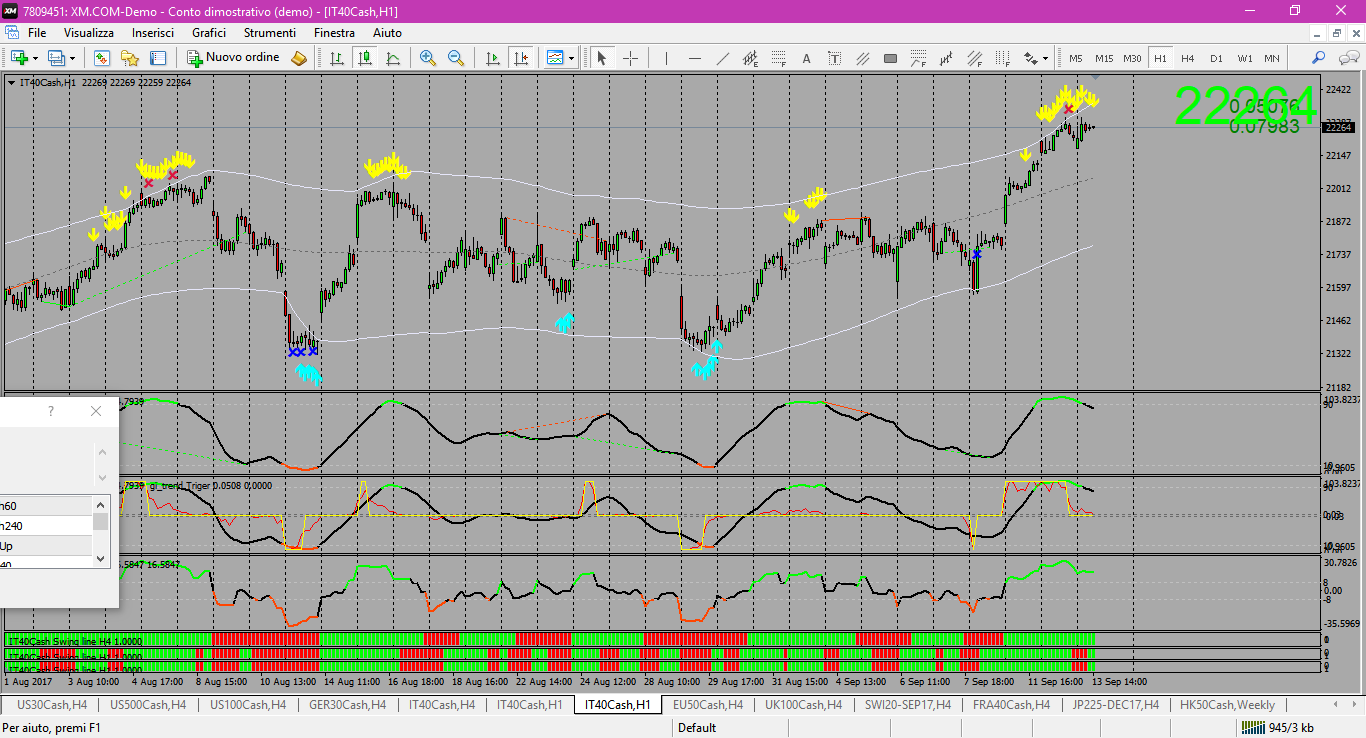Switch to HK50Cash,Weekly chart tab
Image resolution: width=1366 pixels, height=738 pixels.
[x=1227, y=705]
